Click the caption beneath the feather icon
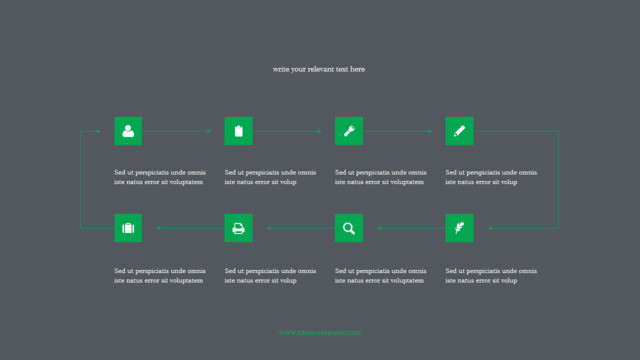640x360 pixels. click(491, 276)
